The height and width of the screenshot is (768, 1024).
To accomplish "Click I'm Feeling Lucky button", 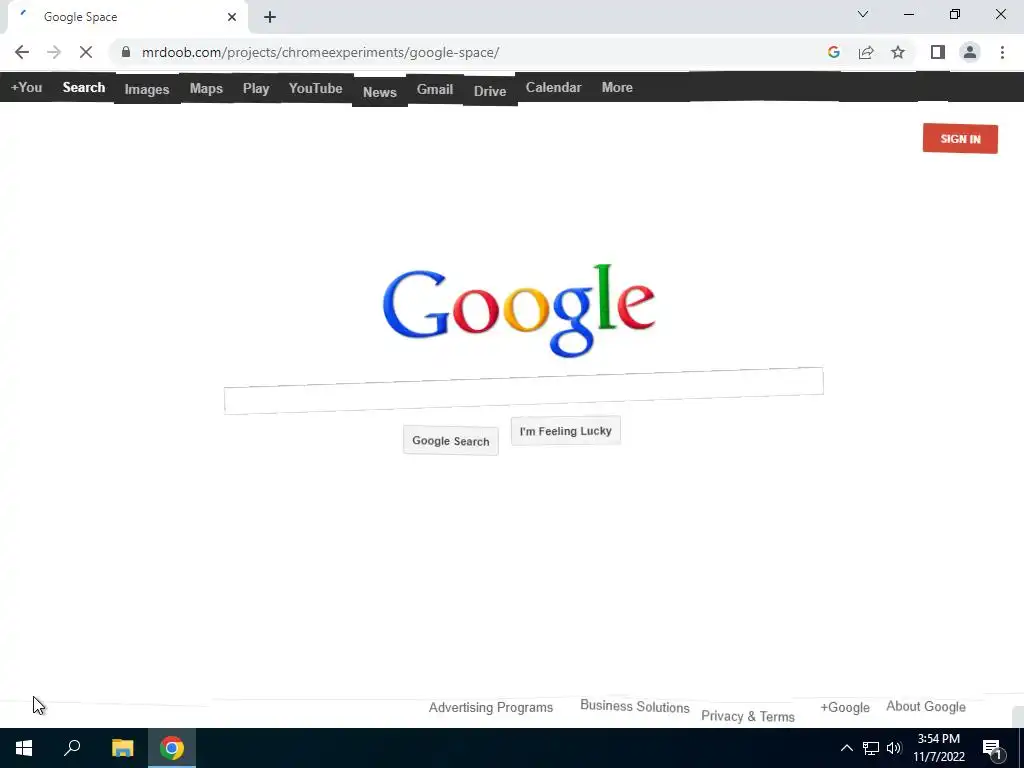I will point(566,431).
